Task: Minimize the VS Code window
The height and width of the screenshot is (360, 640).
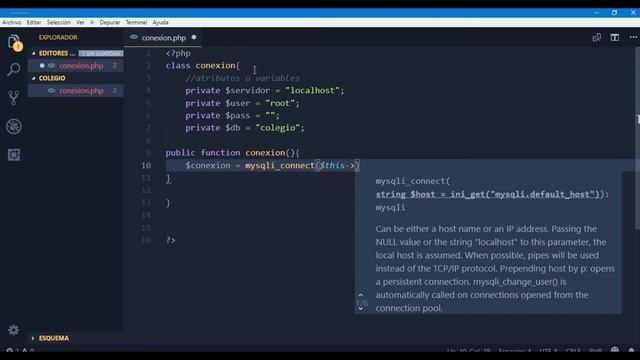Action: tap(597, 13)
